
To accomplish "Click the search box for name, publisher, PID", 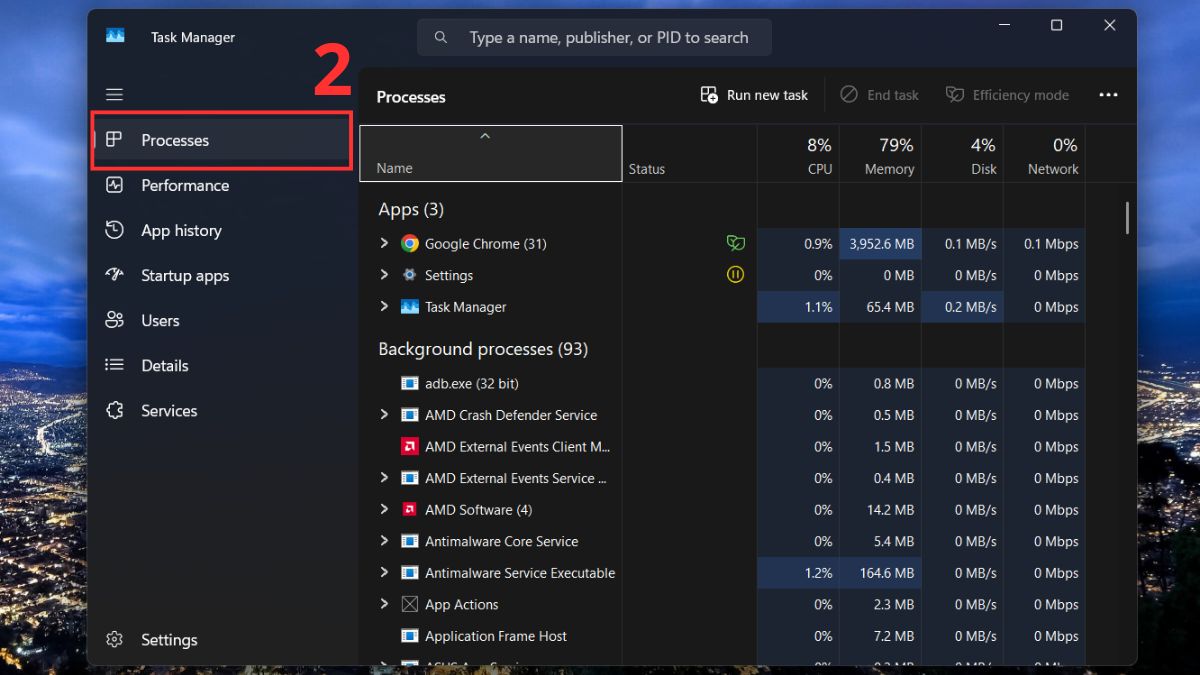I will point(594,38).
